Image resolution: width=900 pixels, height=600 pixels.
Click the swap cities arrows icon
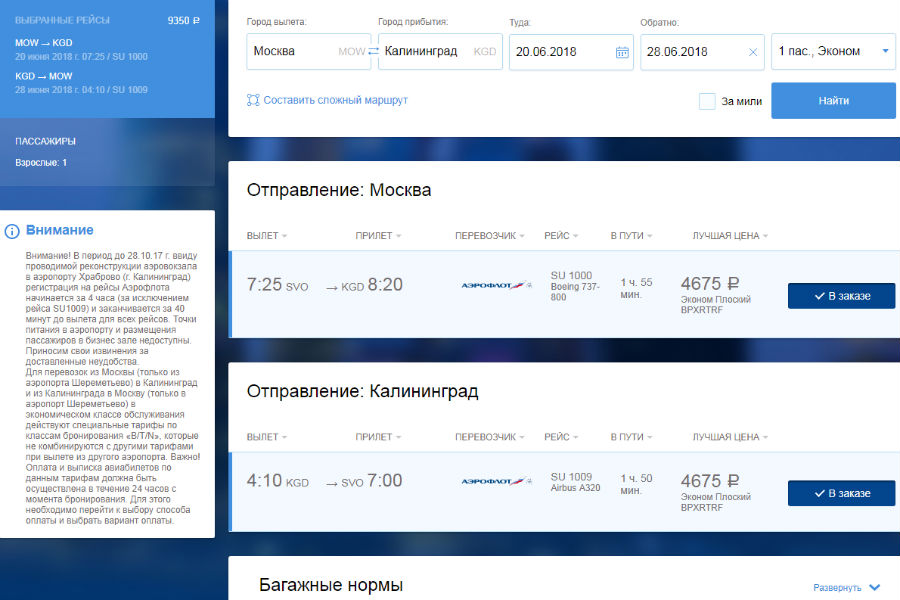tap(373, 51)
